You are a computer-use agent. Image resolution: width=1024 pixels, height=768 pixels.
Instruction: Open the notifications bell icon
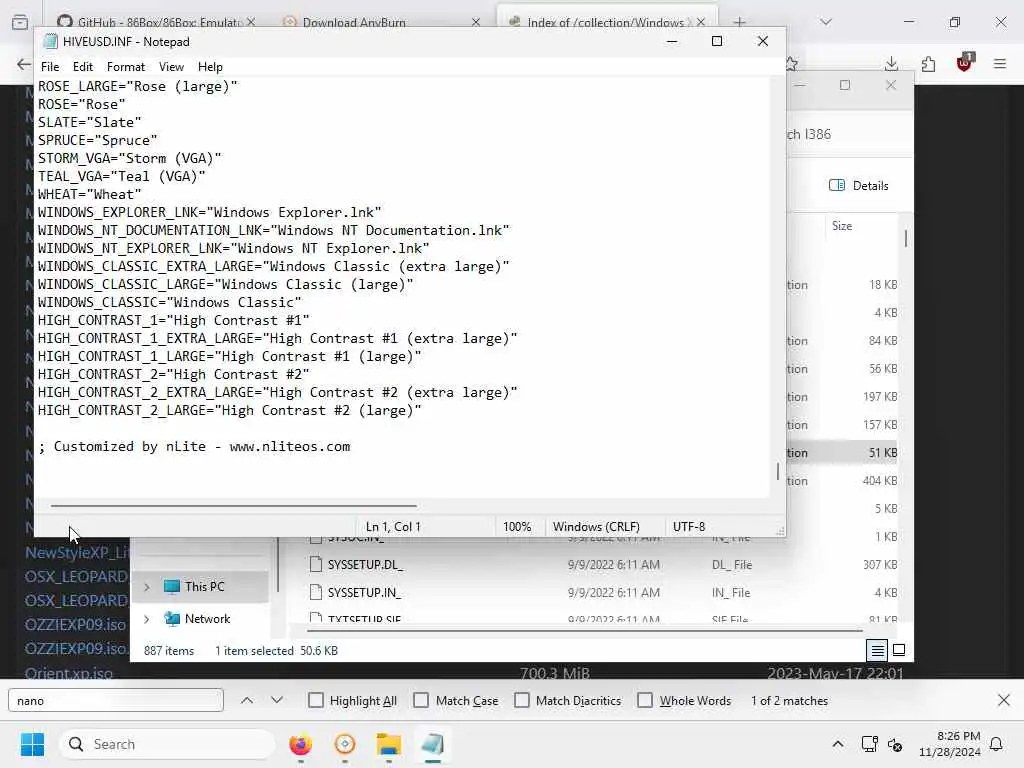996,744
